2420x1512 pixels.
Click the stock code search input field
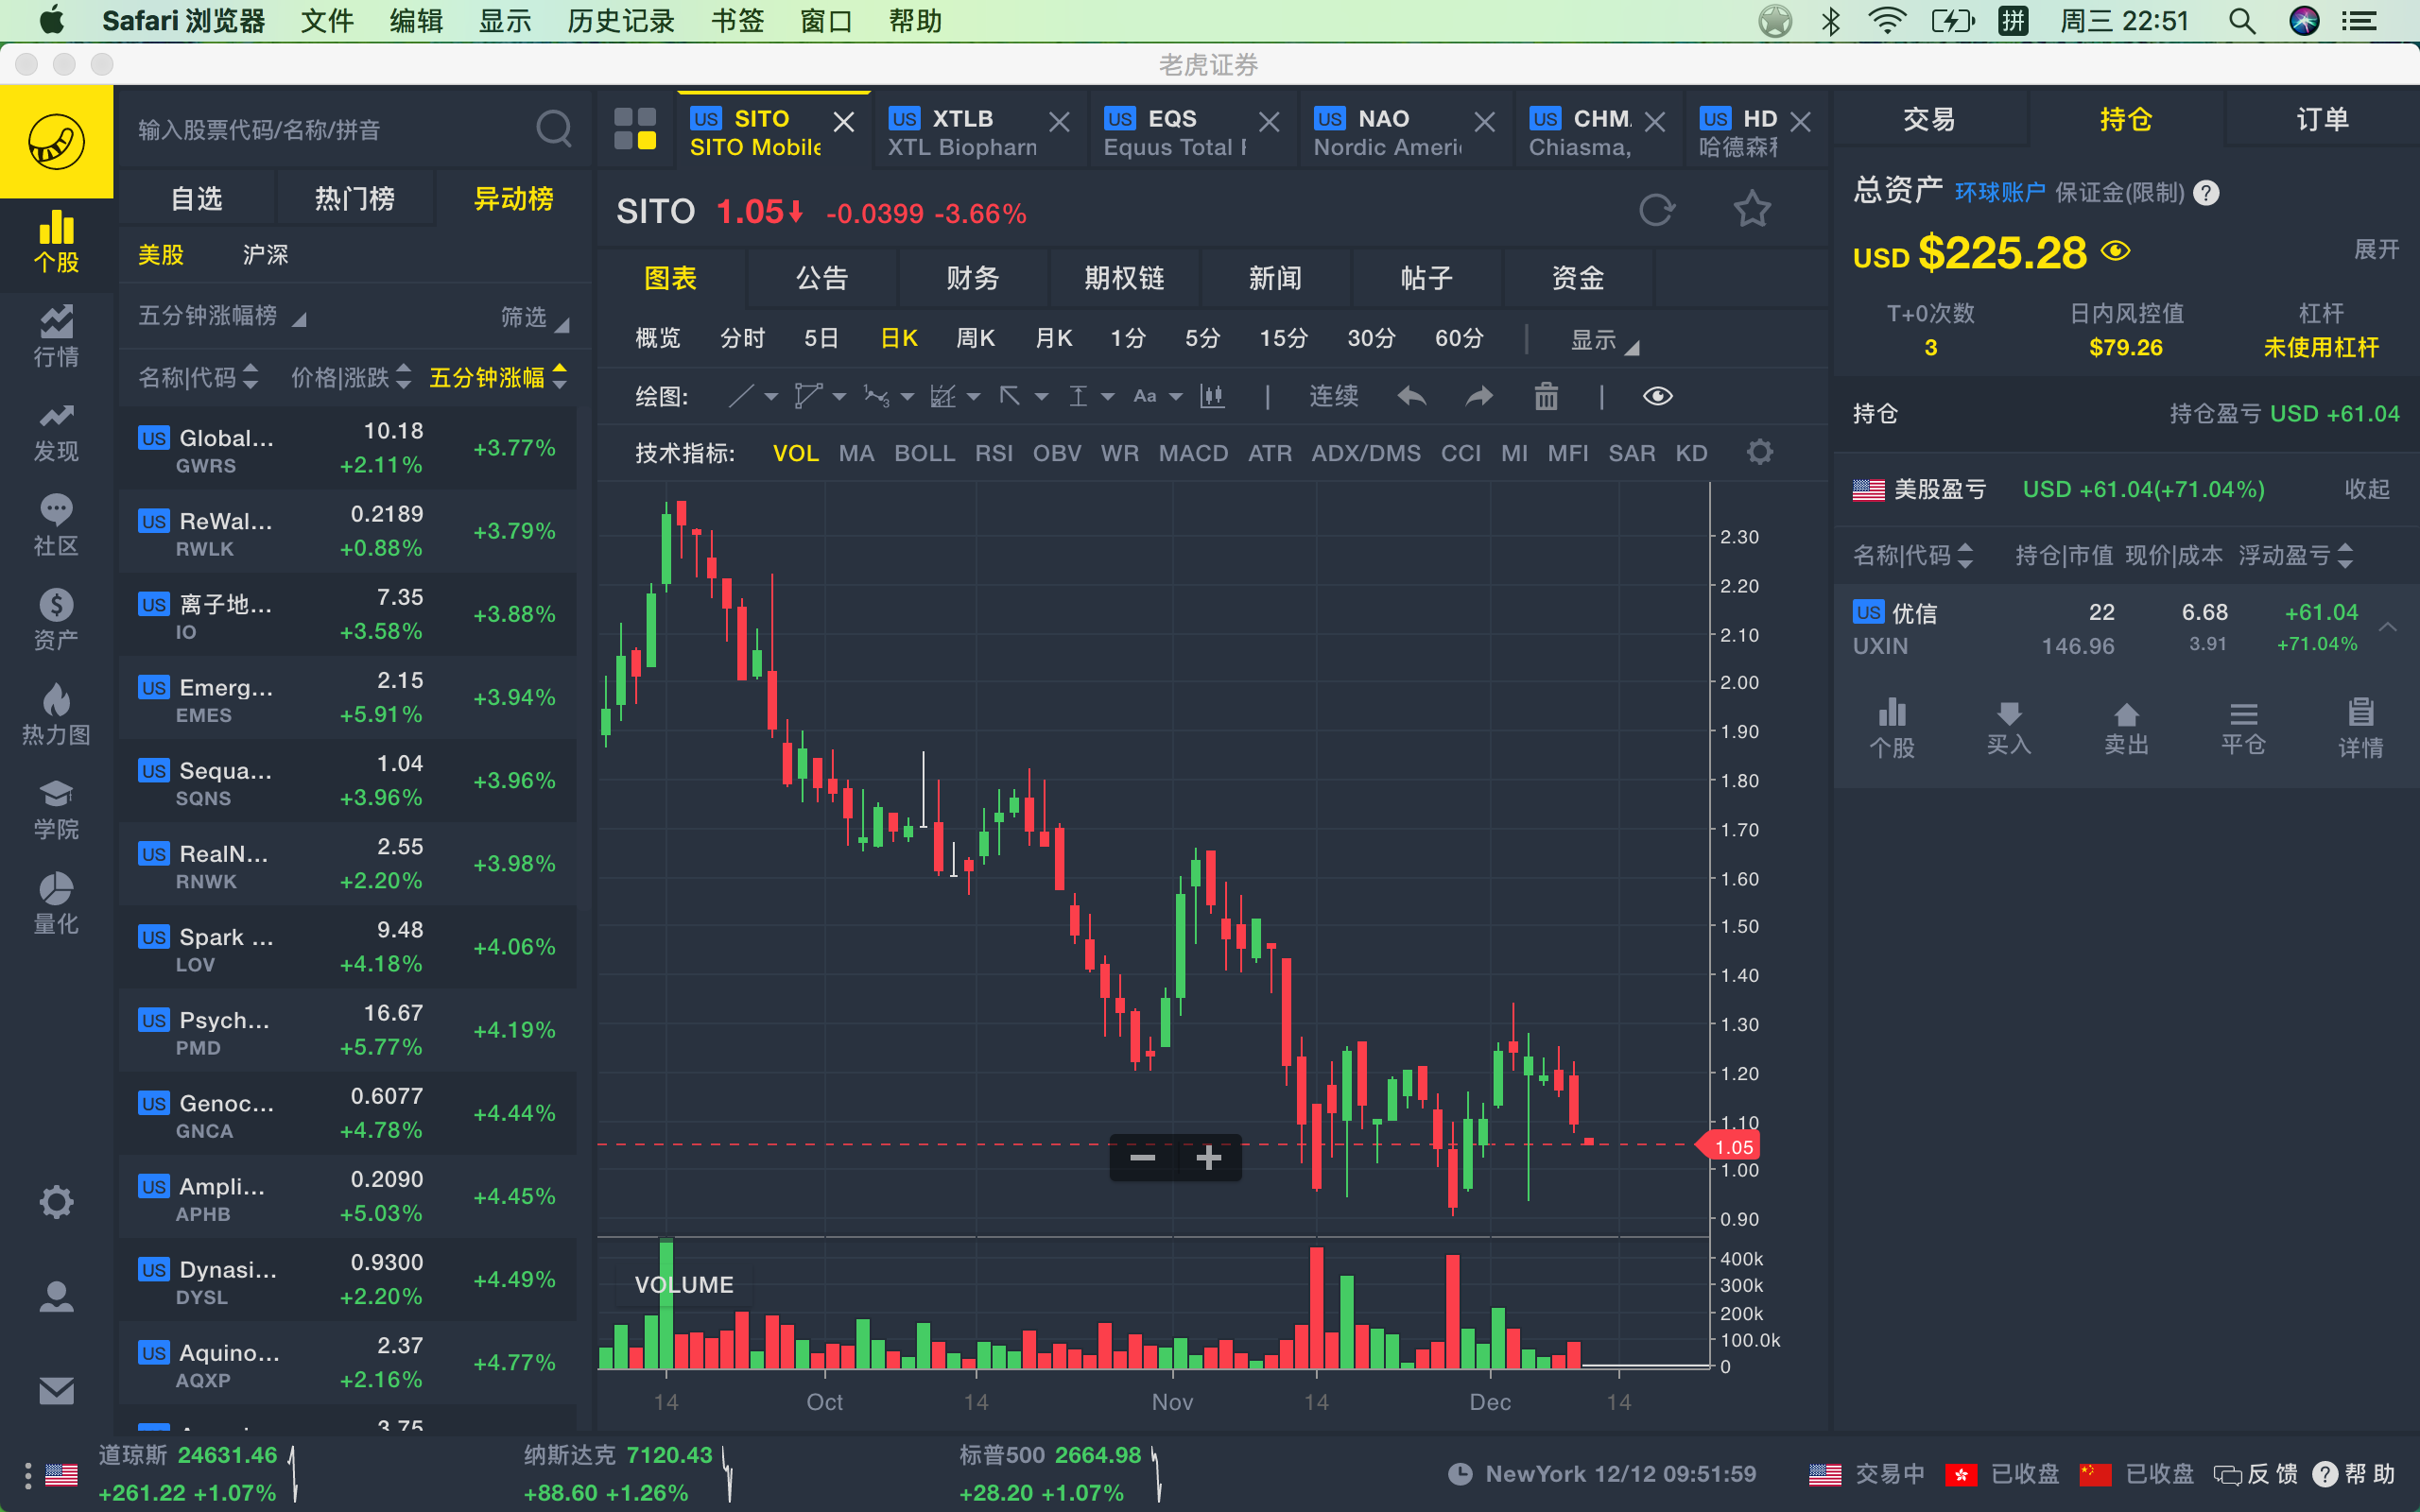[330, 130]
